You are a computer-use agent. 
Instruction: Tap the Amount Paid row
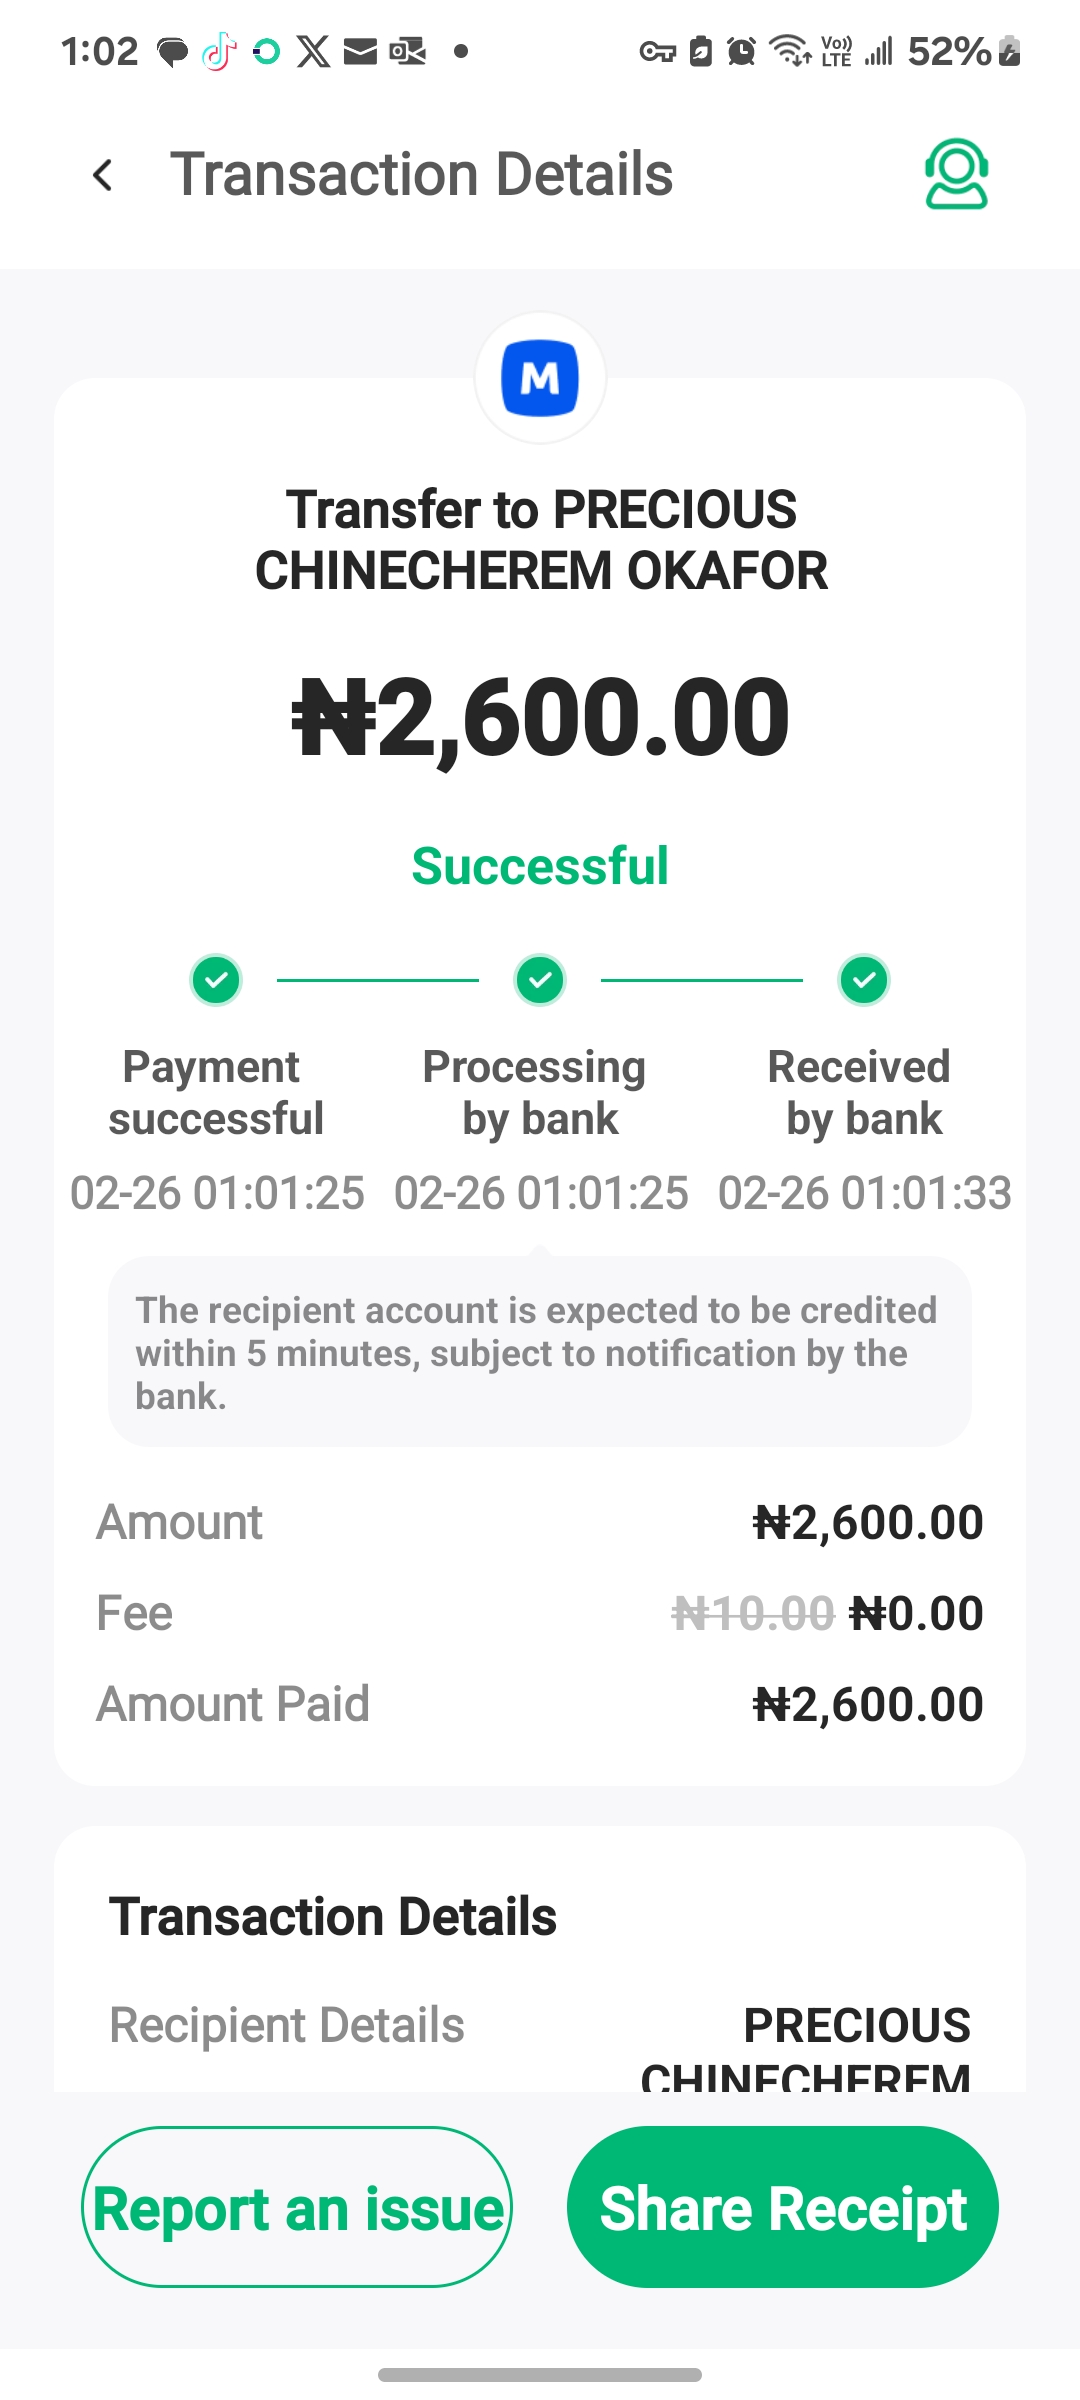[540, 1704]
